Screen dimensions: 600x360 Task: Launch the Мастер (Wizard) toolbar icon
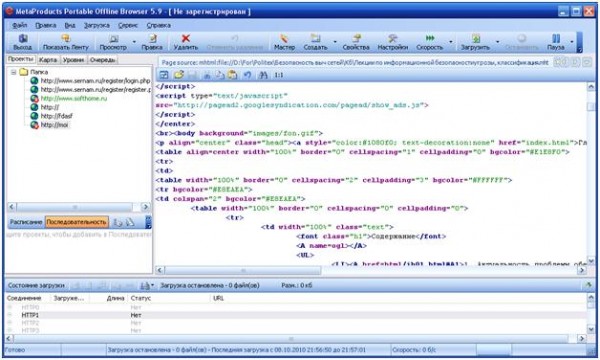[x=284, y=38]
